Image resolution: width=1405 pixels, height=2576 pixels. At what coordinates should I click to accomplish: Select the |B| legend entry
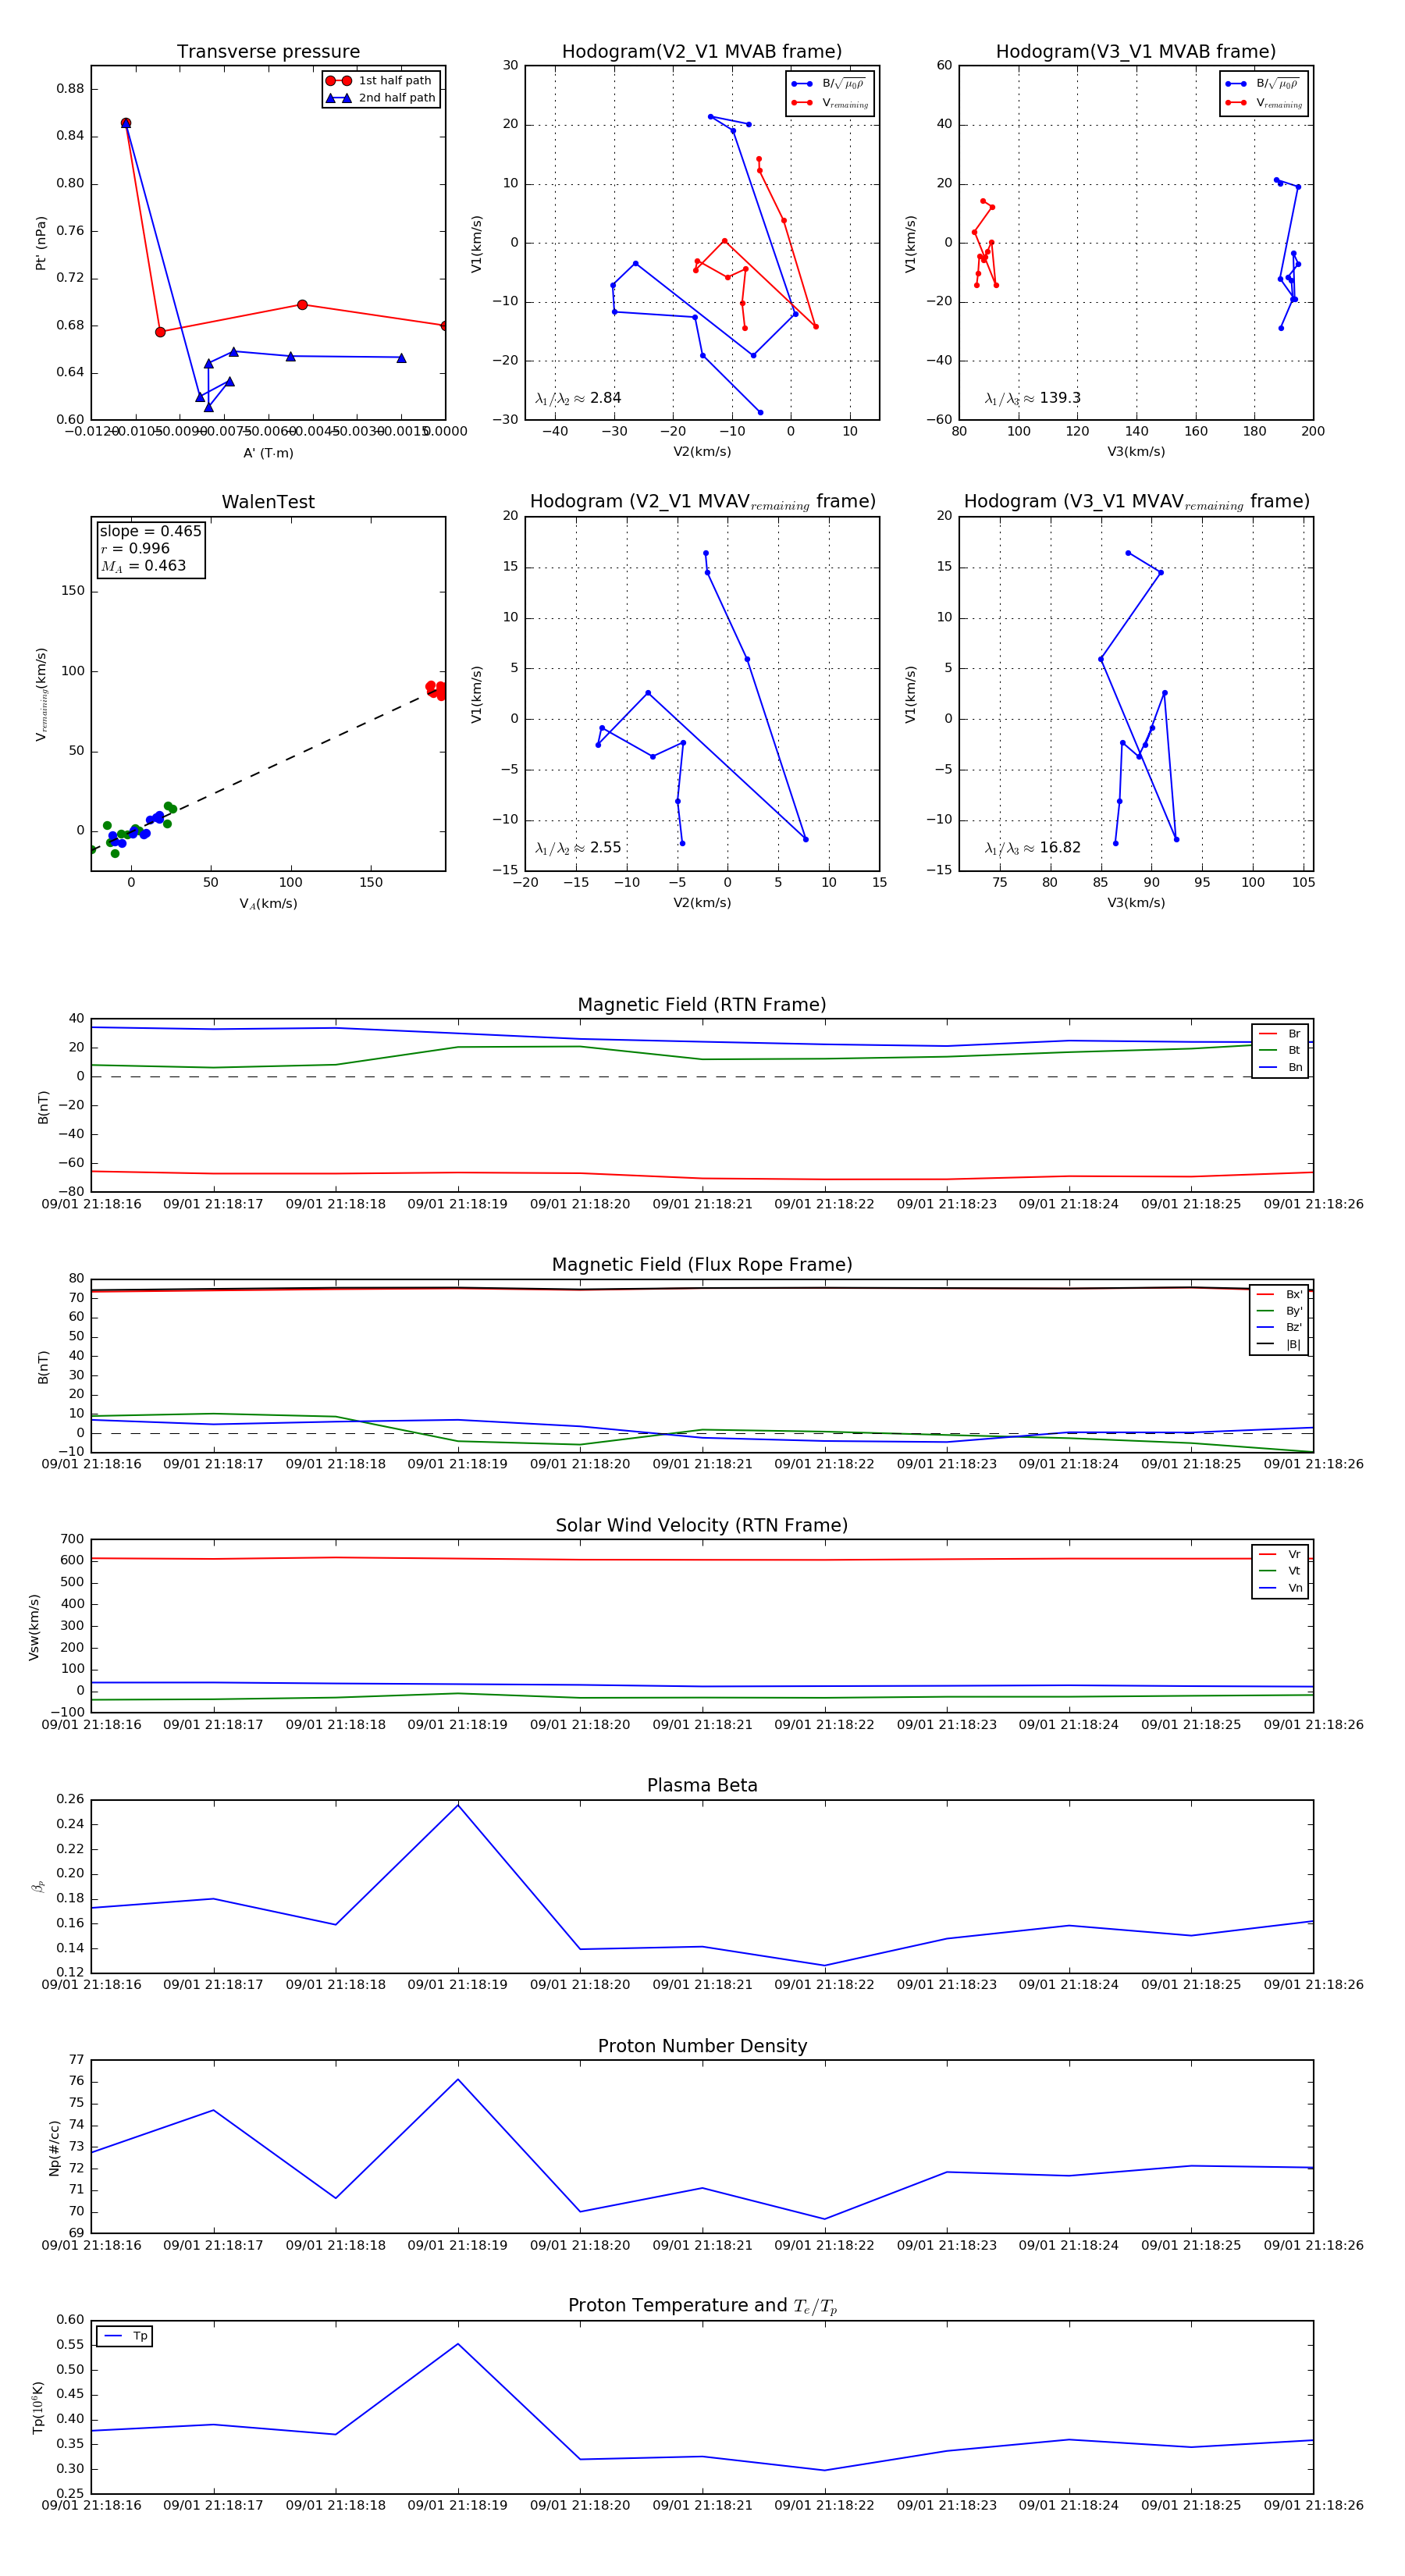click(1279, 1344)
